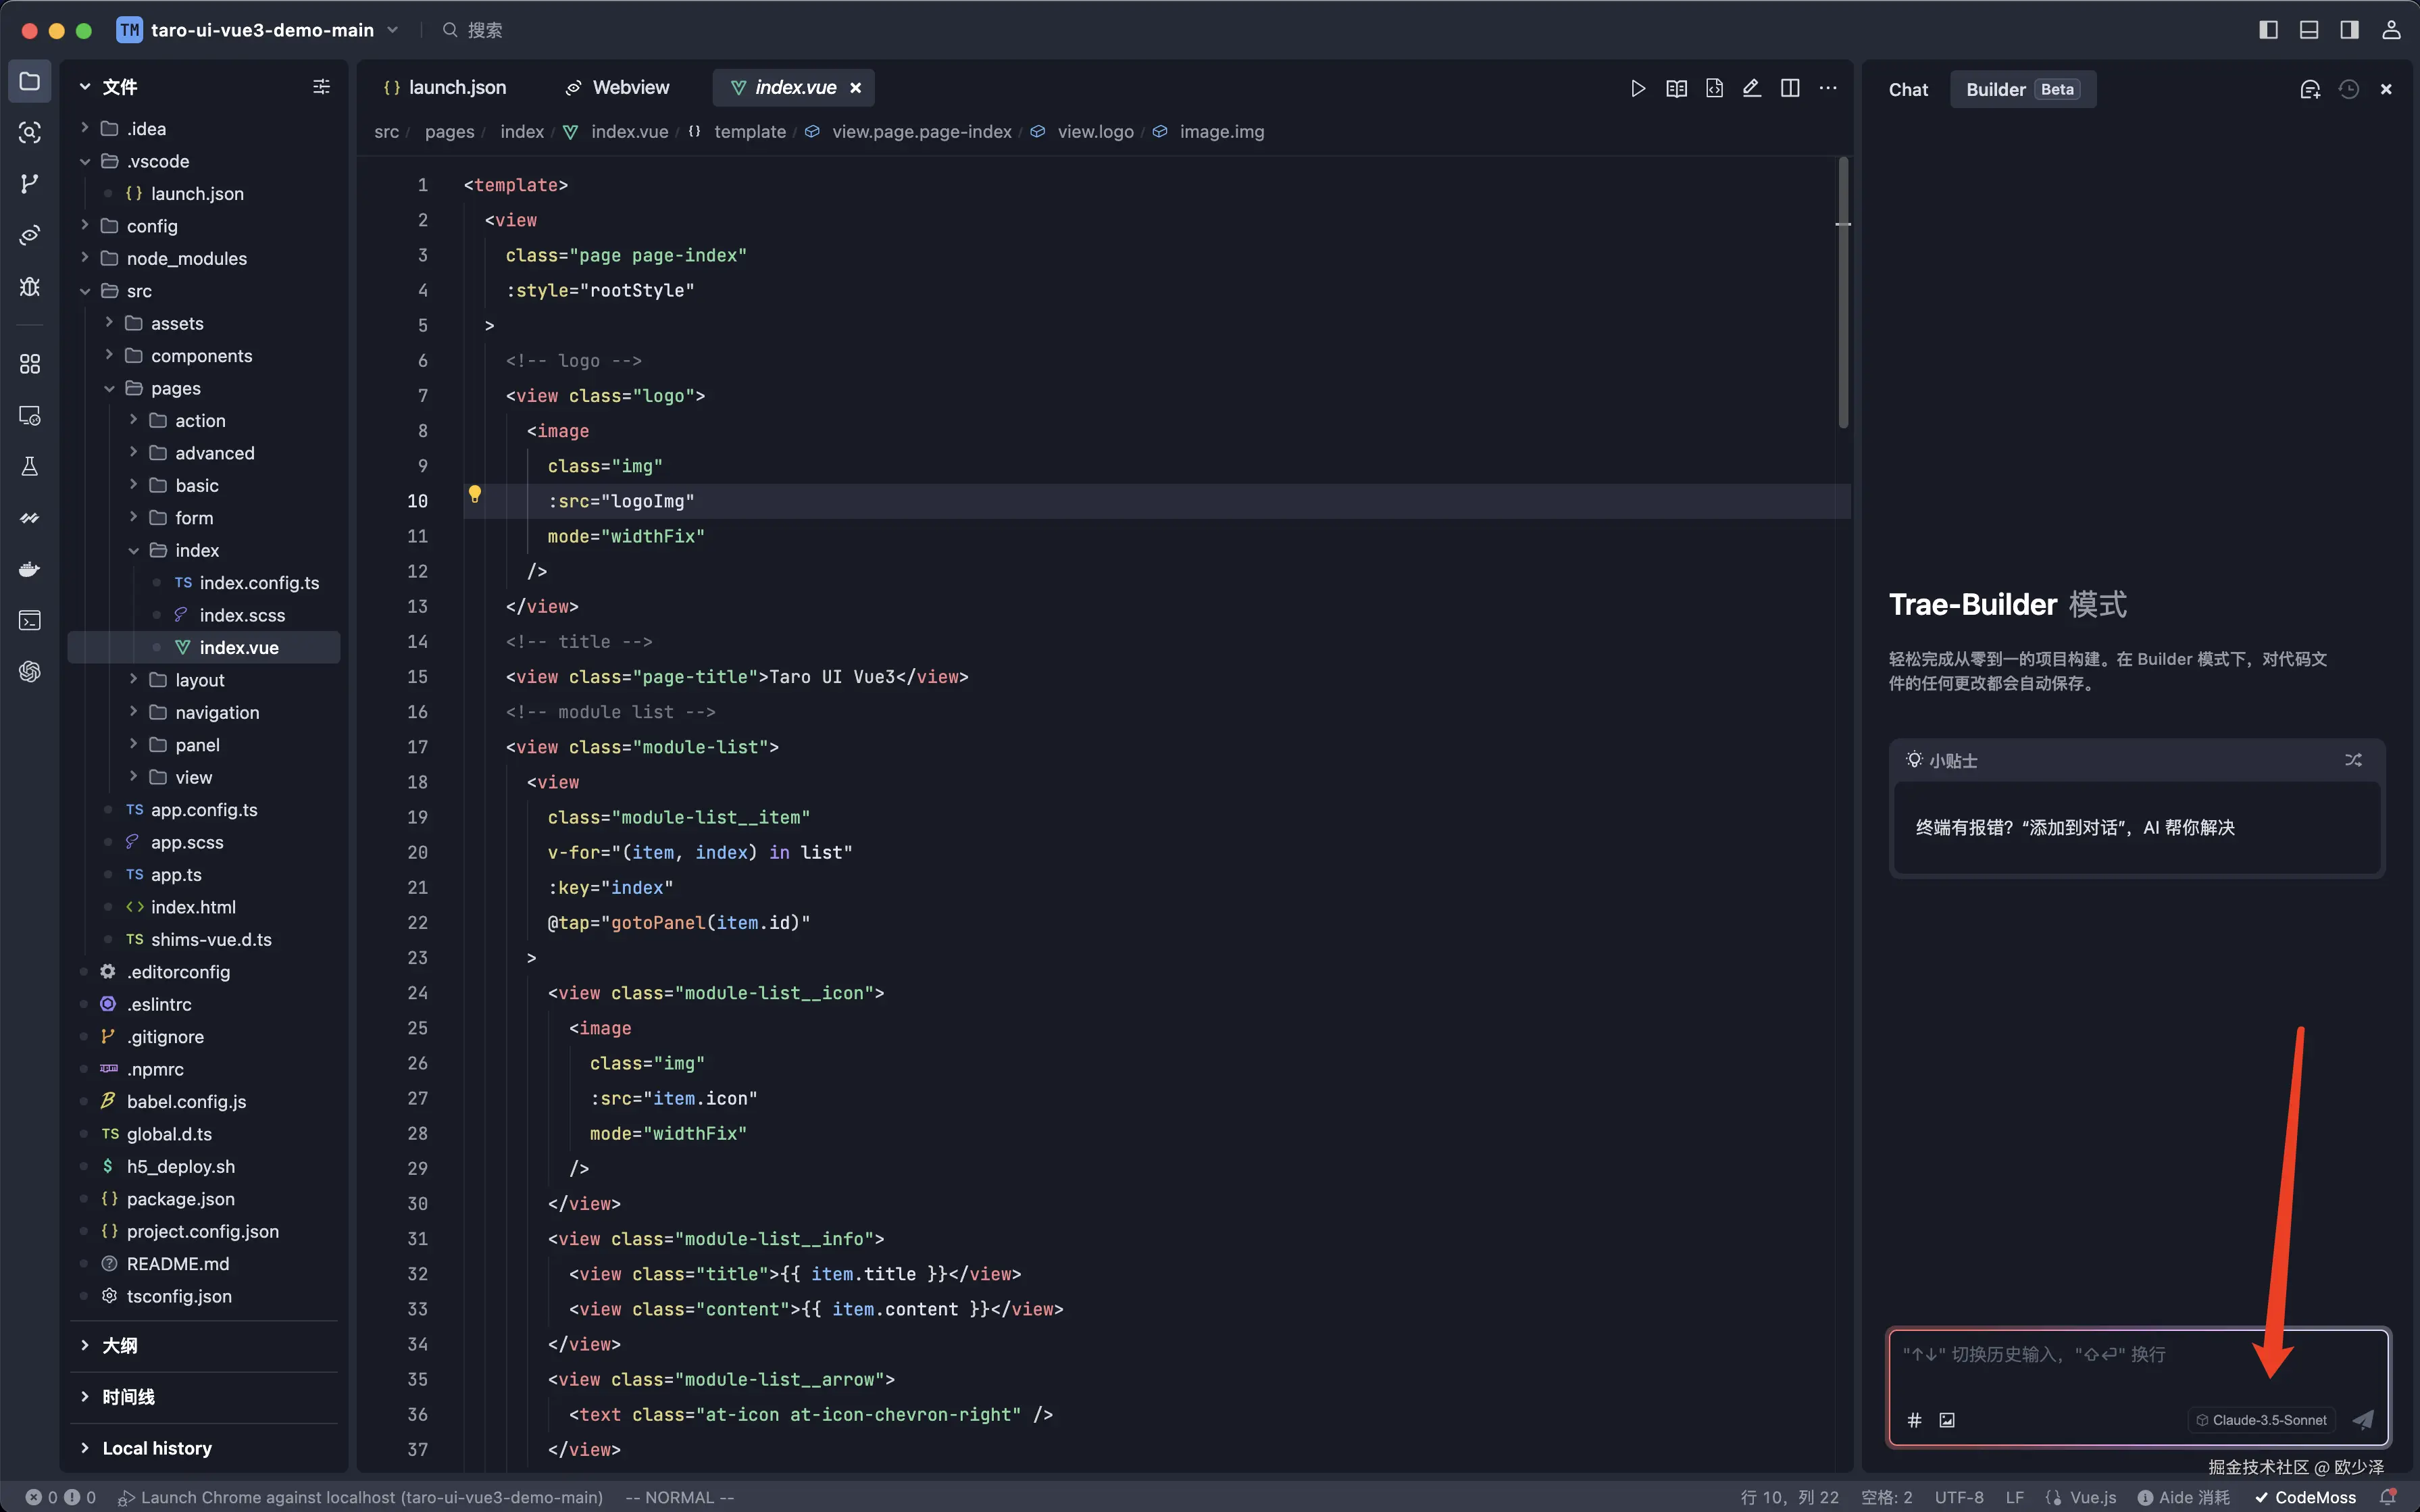The width and height of the screenshot is (2420, 1512).
Task: Click the send message paper plane icon
Action: coord(2362,1419)
